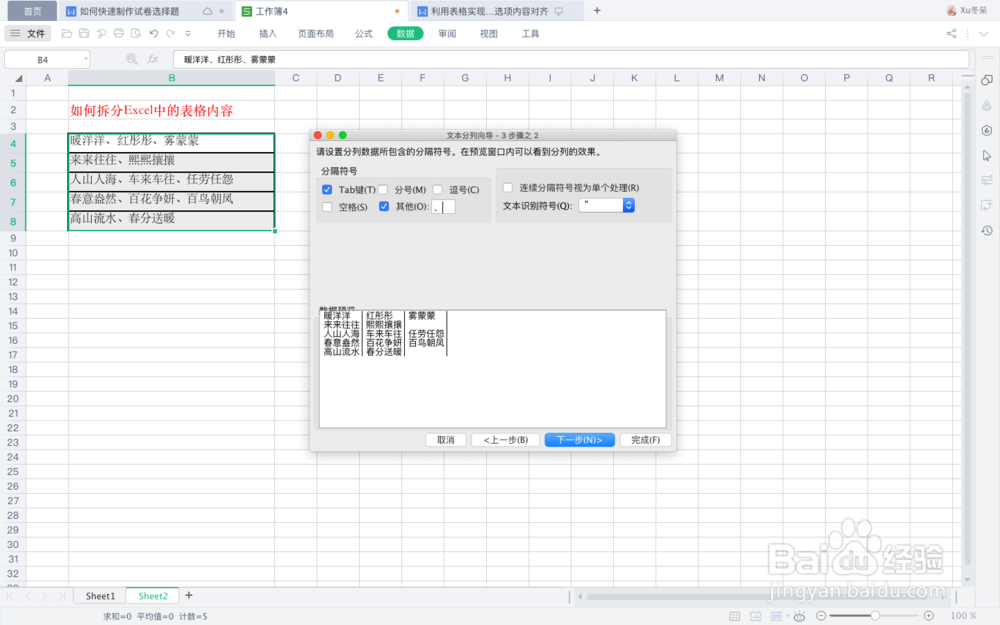Image resolution: width=1000 pixels, height=625 pixels.
Task: Click the Redo icon
Action: click(170, 33)
